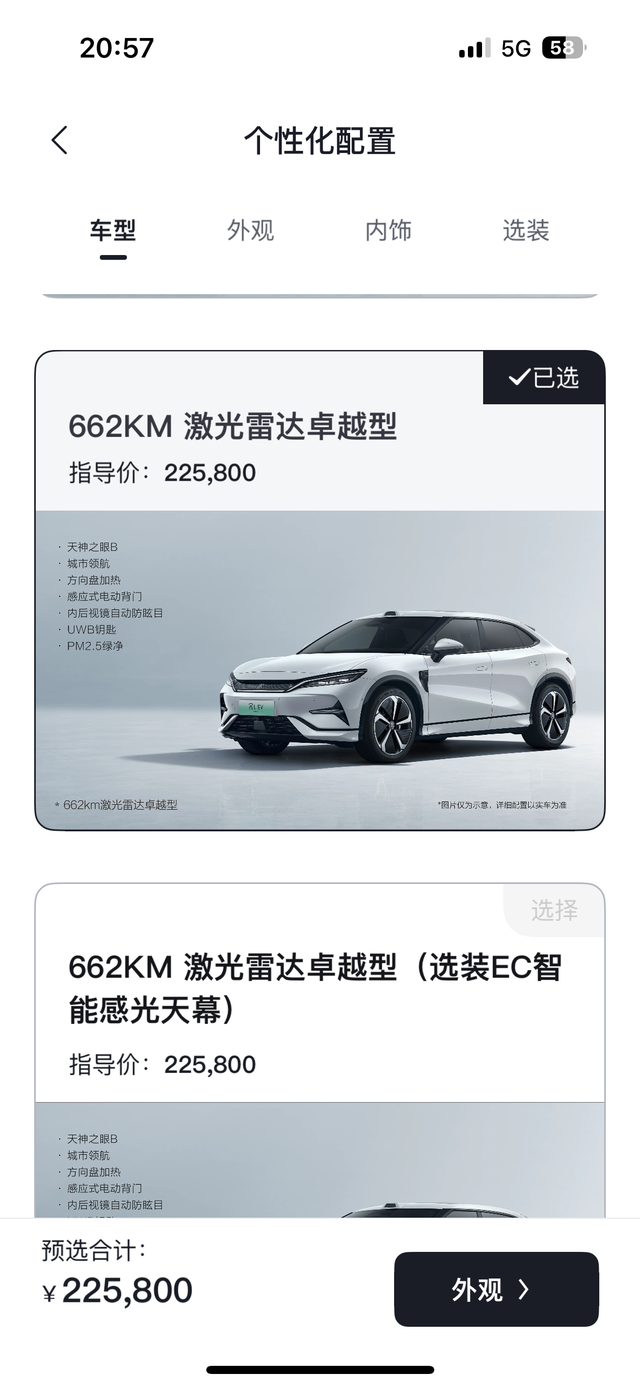Open the 车型 tab
Viewport: 640px width, 1387px height.
coord(113,231)
